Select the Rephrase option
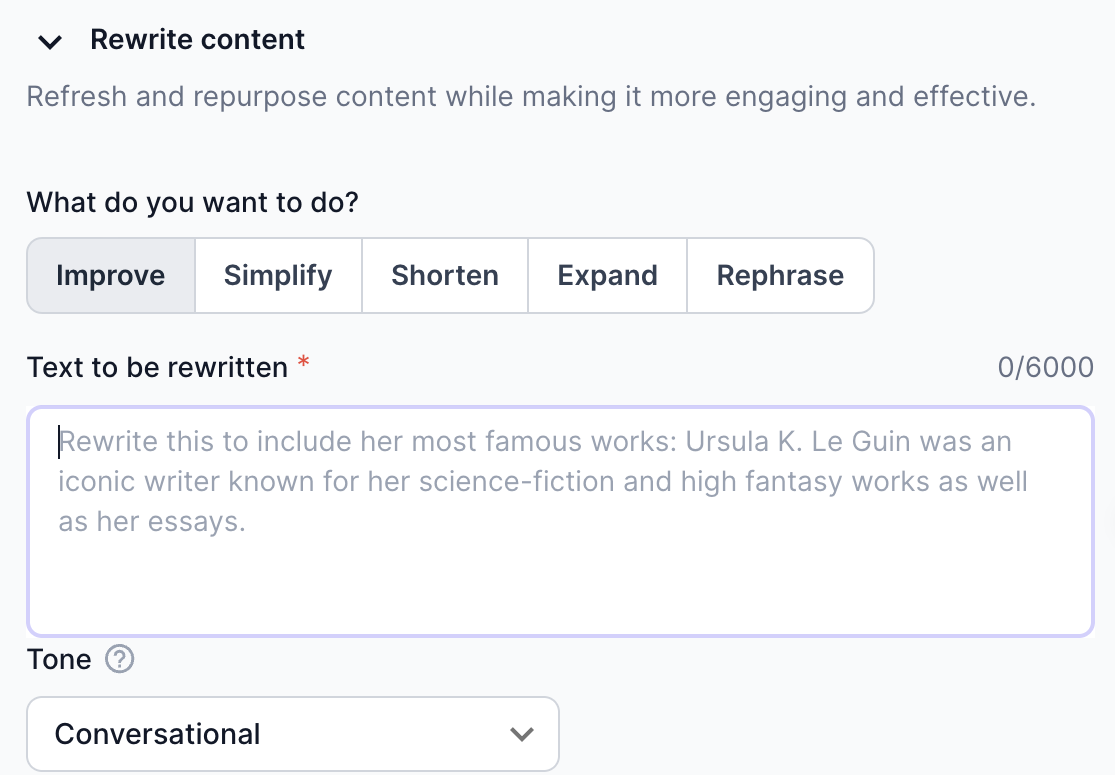The height and width of the screenshot is (775, 1115). point(780,275)
